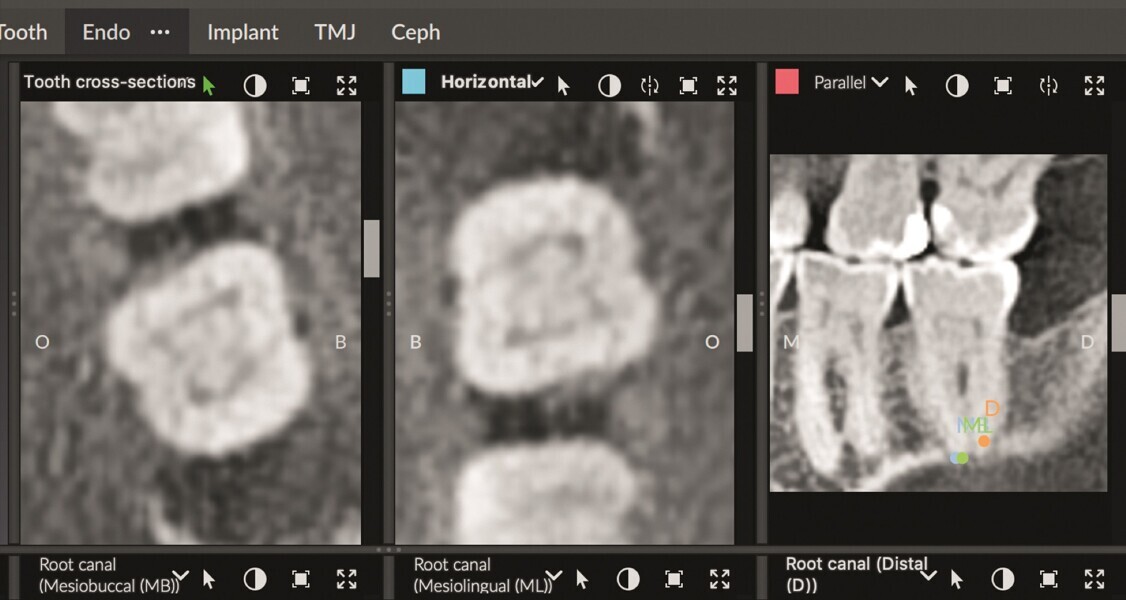Click the orange D canal marker
The image size is (1126, 600).
point(984,441)
